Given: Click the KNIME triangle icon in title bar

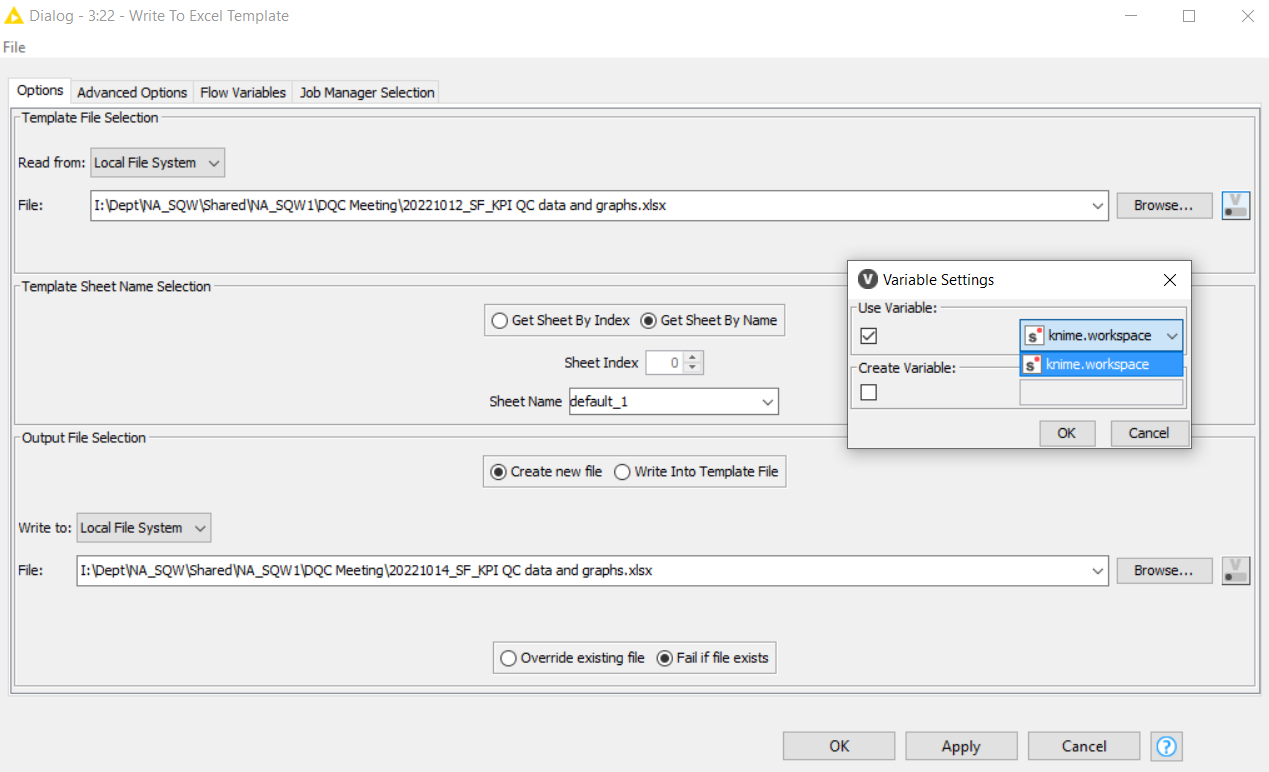Looking at the screenshot, I should coord(14,16).
